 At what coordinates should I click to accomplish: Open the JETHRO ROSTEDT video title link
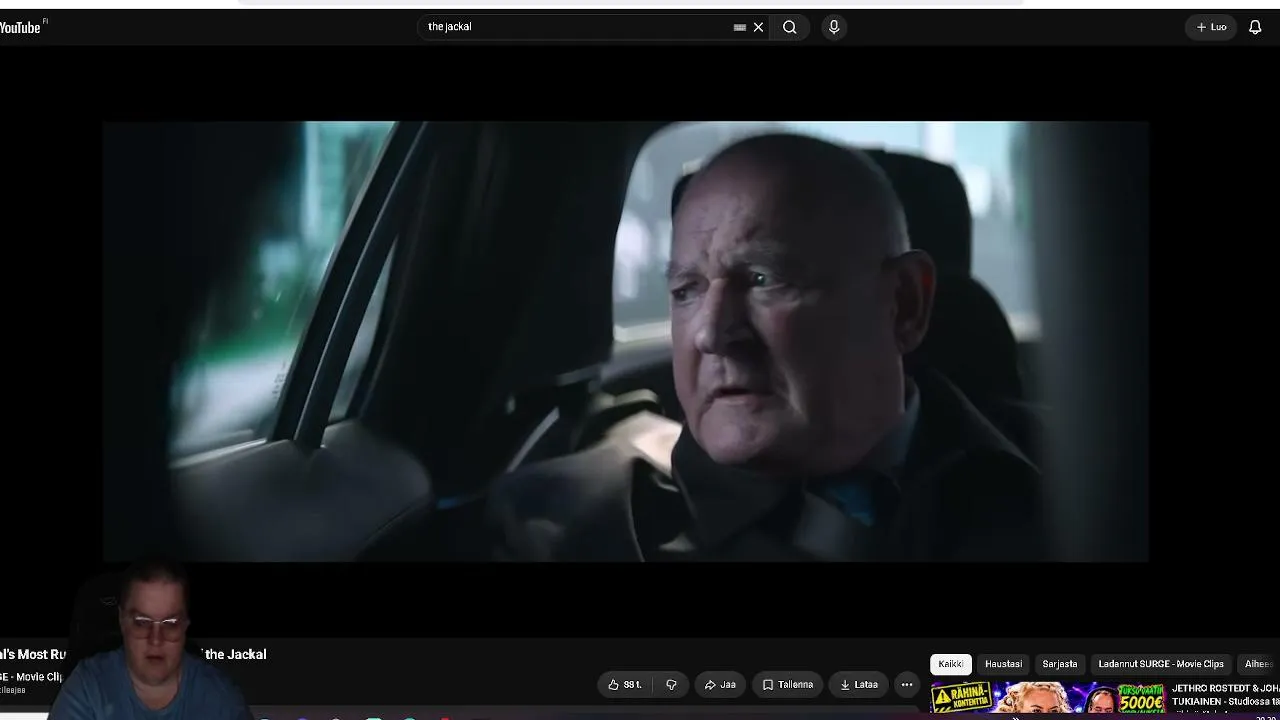tap(1225, 695)
